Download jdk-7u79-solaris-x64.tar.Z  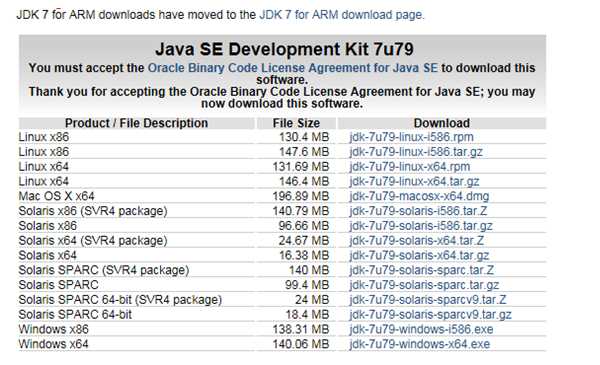416,241
